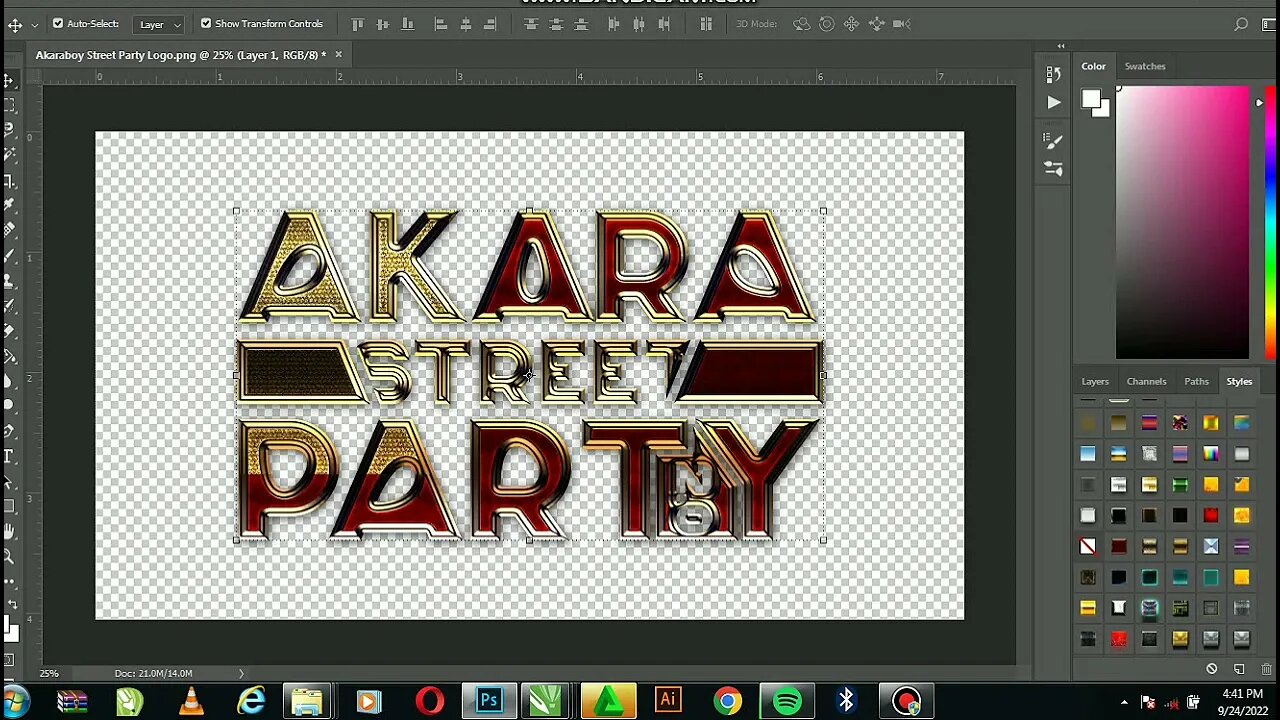This screenshot has height=720, width=1280.
Task: Select the 3D rotate mode icon
Action: (801, 24)
